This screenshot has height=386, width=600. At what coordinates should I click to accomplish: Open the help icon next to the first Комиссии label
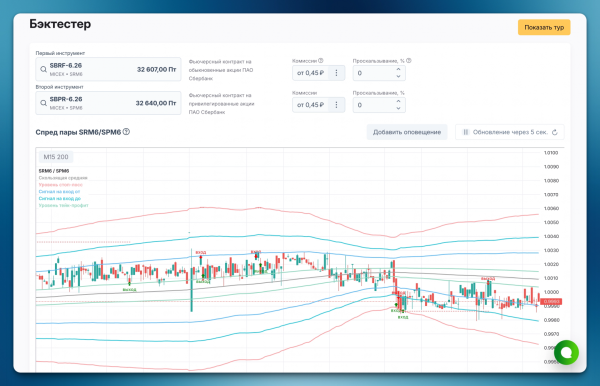pyautogui.click(x=321, y=60)
